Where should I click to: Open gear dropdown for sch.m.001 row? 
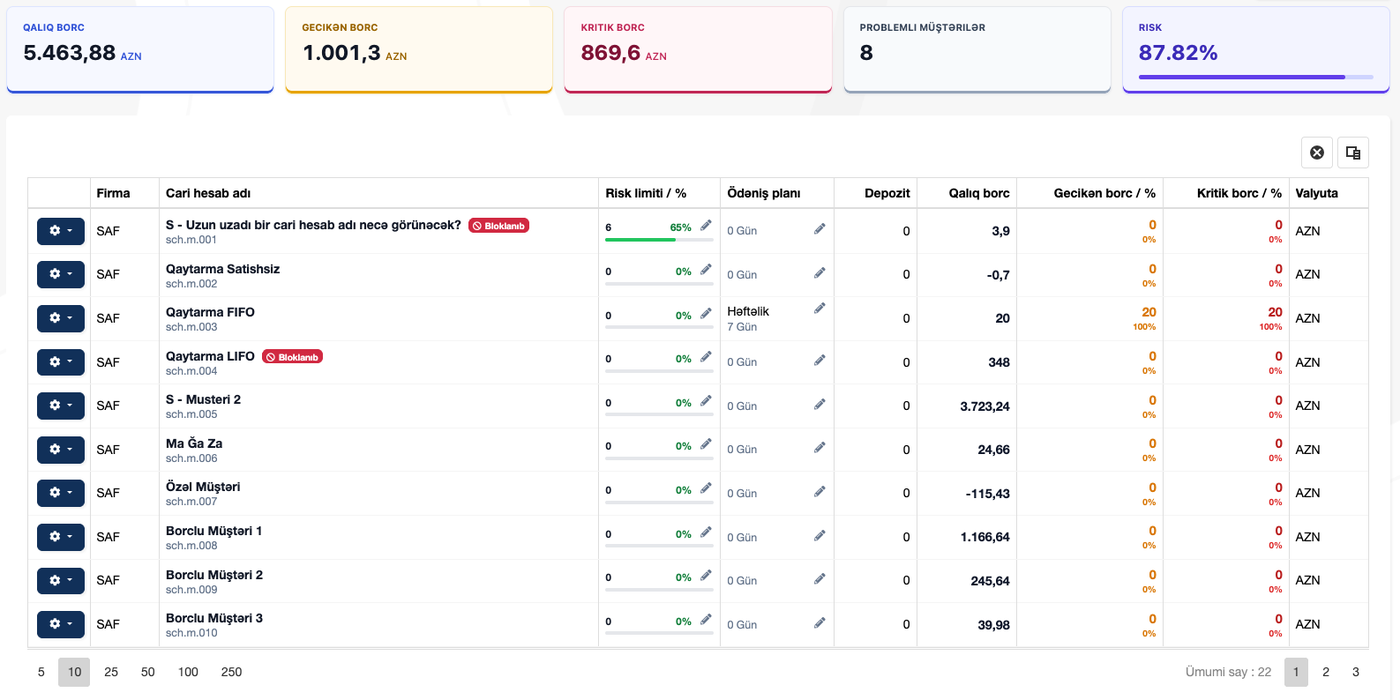coord(61,231)
